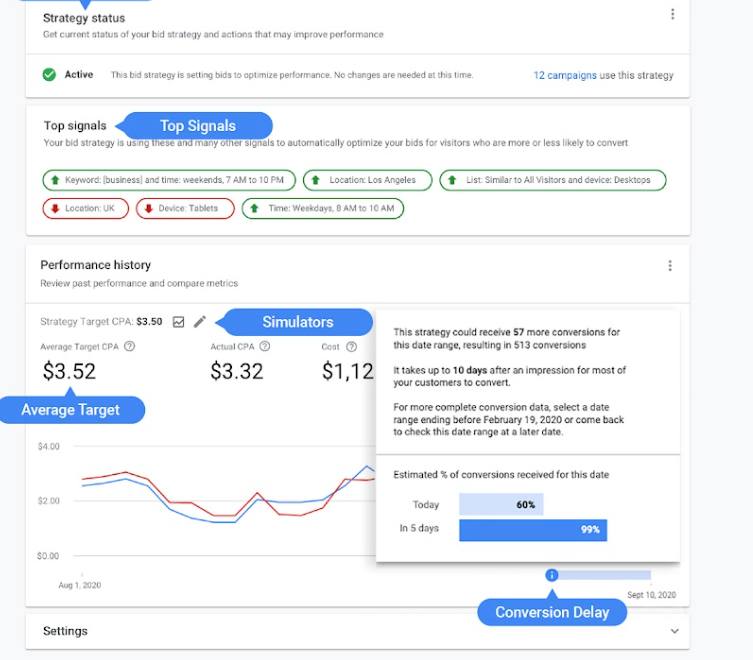753x660 pixels.
Task: Click the Sept 10, 2020 axis label
Action: click(652, 595)
